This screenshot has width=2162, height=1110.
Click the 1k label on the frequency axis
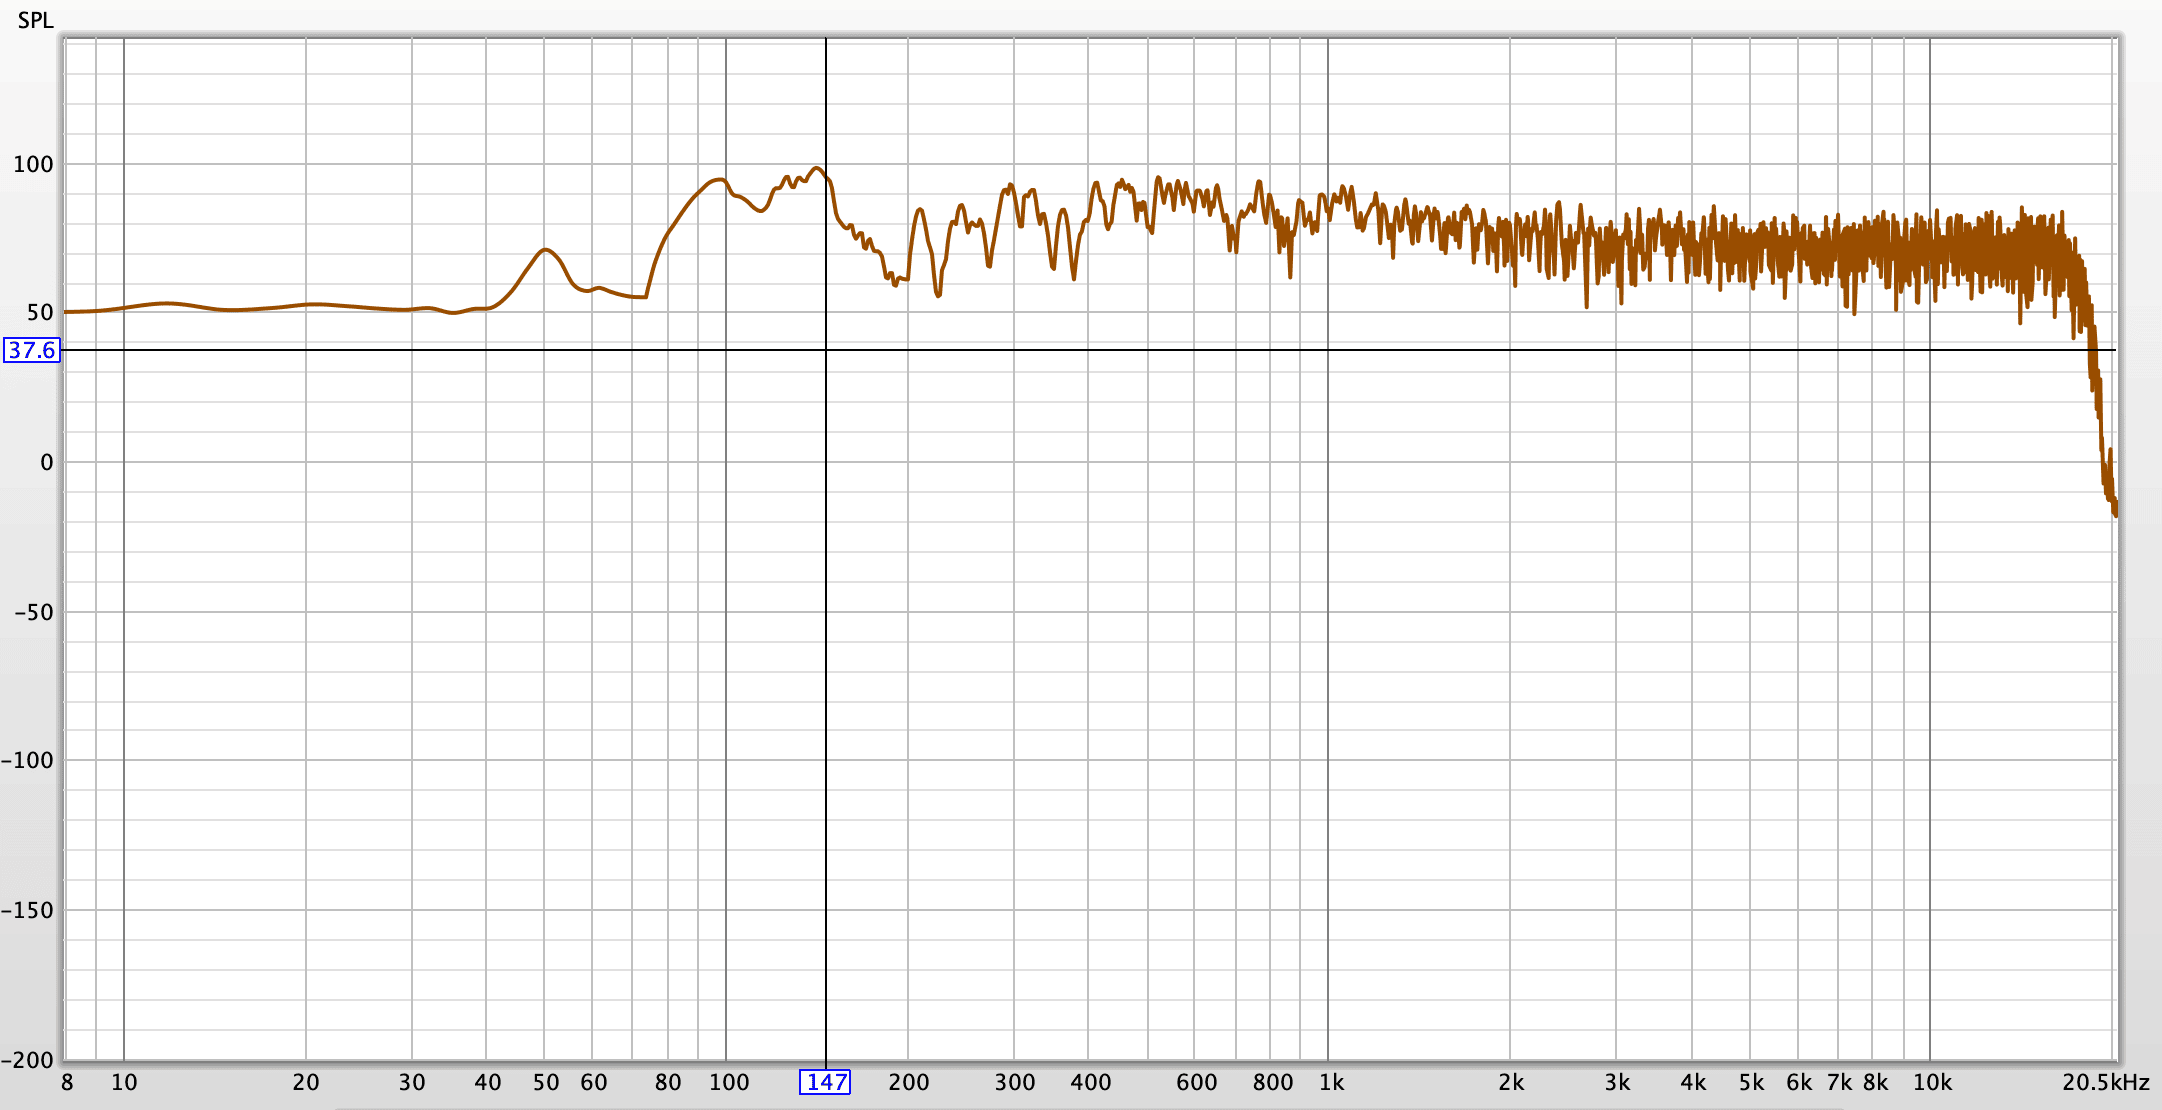[x=1331, y=1082]
